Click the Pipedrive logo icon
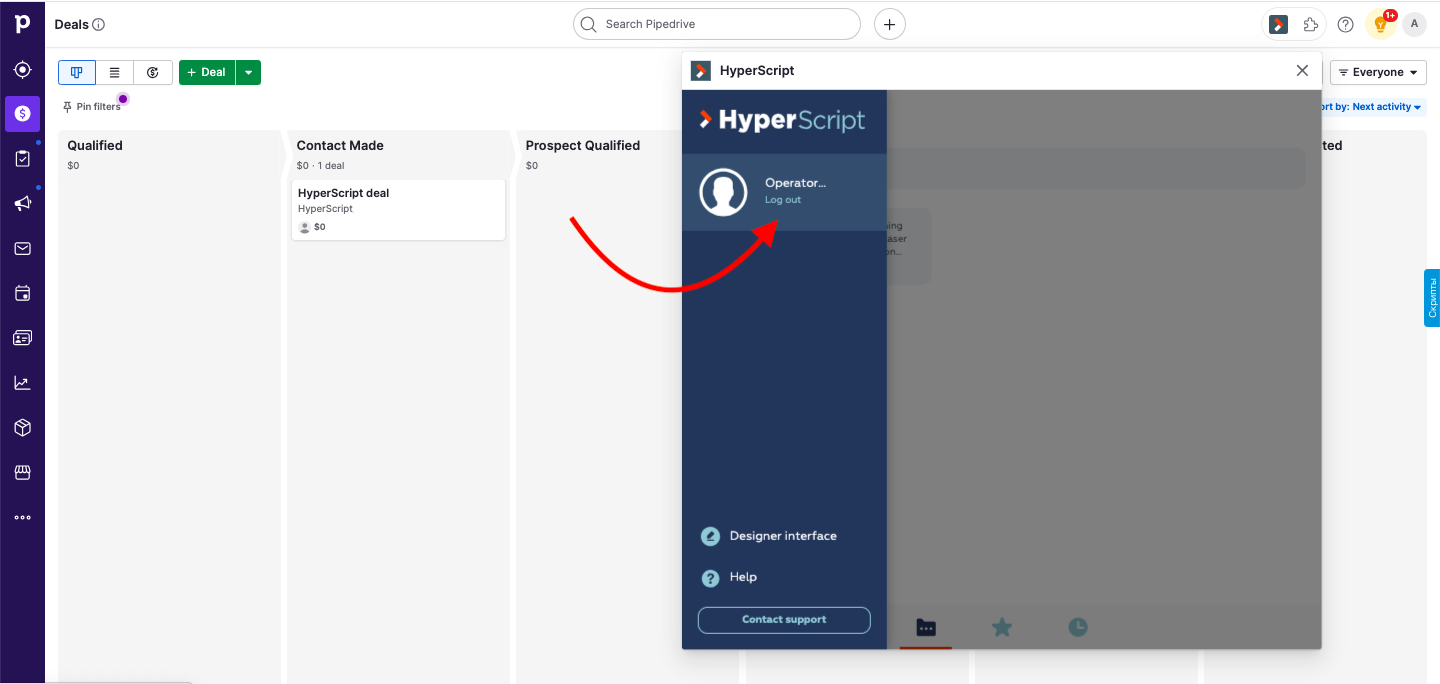 [x=22, y=22]
